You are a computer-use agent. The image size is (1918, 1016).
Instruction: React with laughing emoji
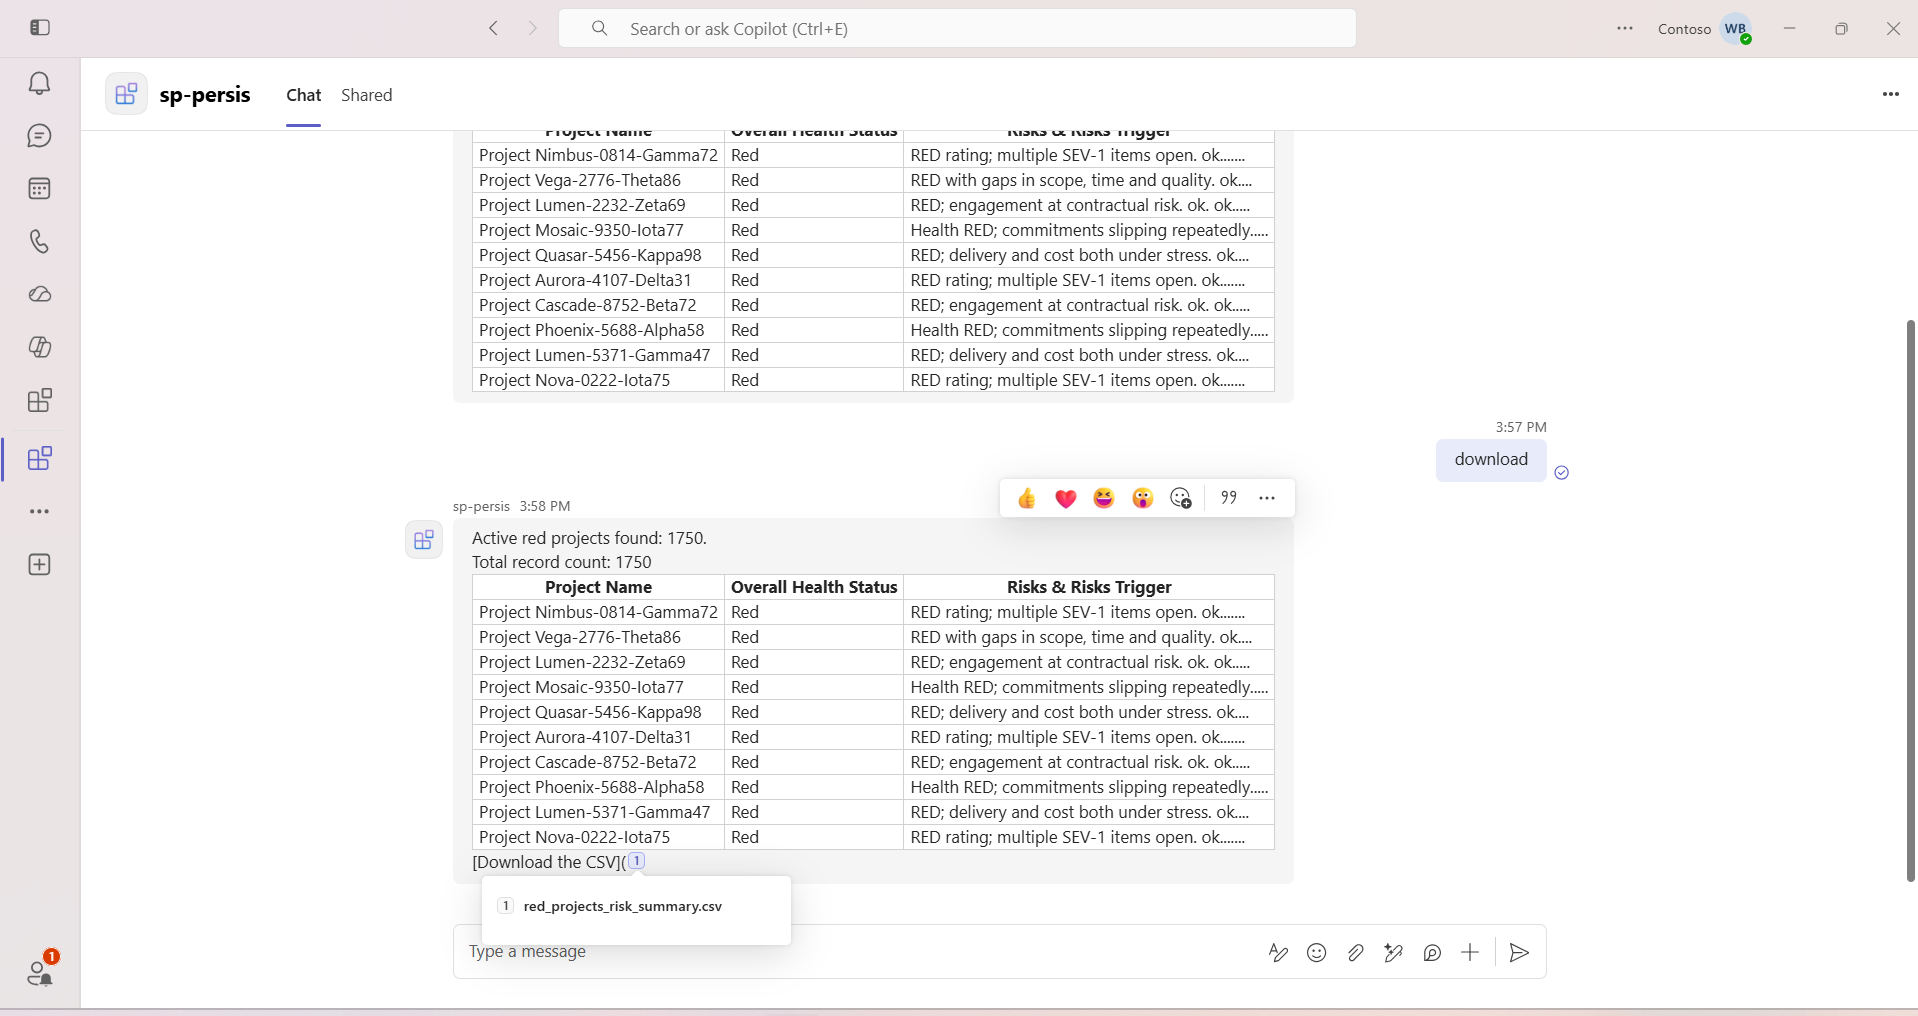(1104, 498)
